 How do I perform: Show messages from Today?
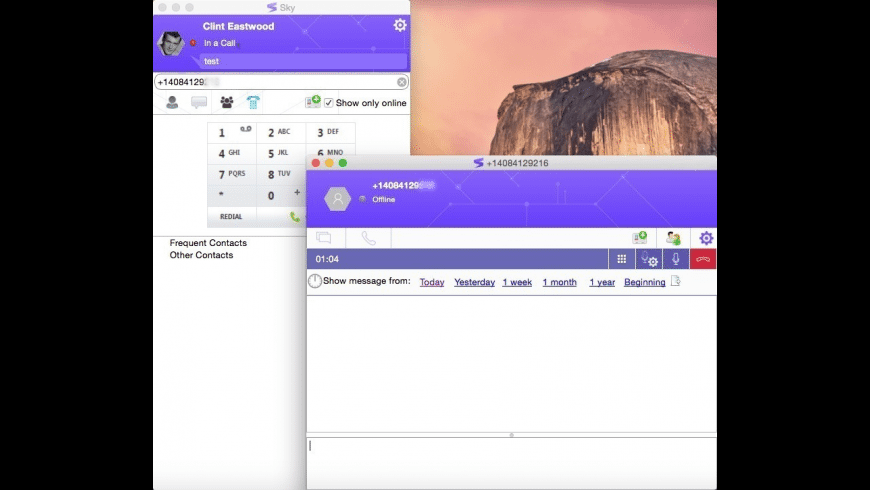tap(432, 282)
